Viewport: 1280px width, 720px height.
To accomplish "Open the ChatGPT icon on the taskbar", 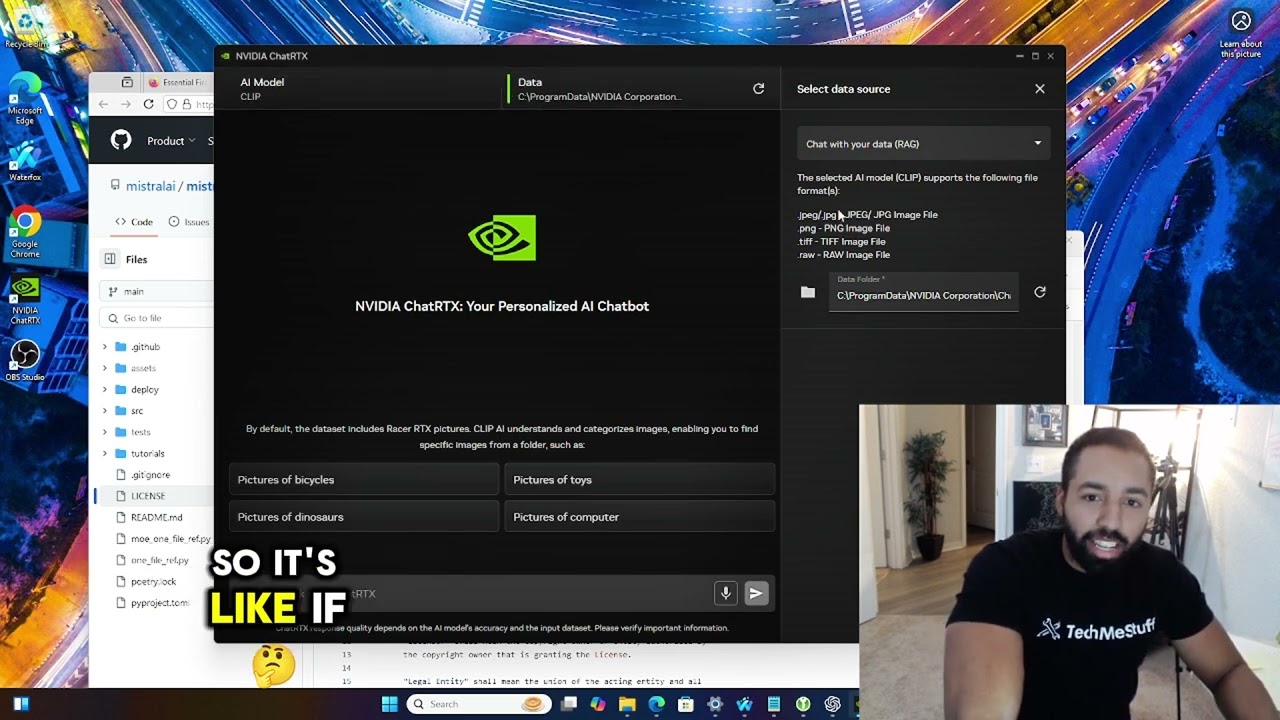I will pyautogui.click(x=832, y=704).
